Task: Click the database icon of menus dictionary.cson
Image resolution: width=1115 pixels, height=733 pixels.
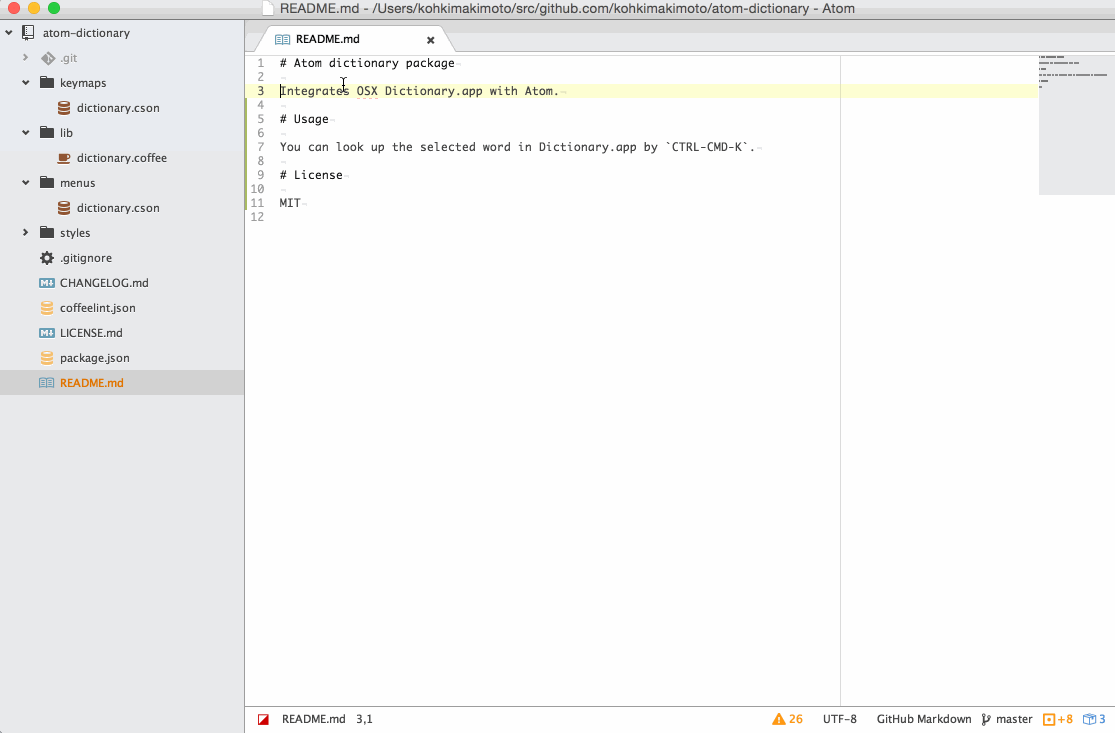Action: pyautogui.click(x=64, y=208)
